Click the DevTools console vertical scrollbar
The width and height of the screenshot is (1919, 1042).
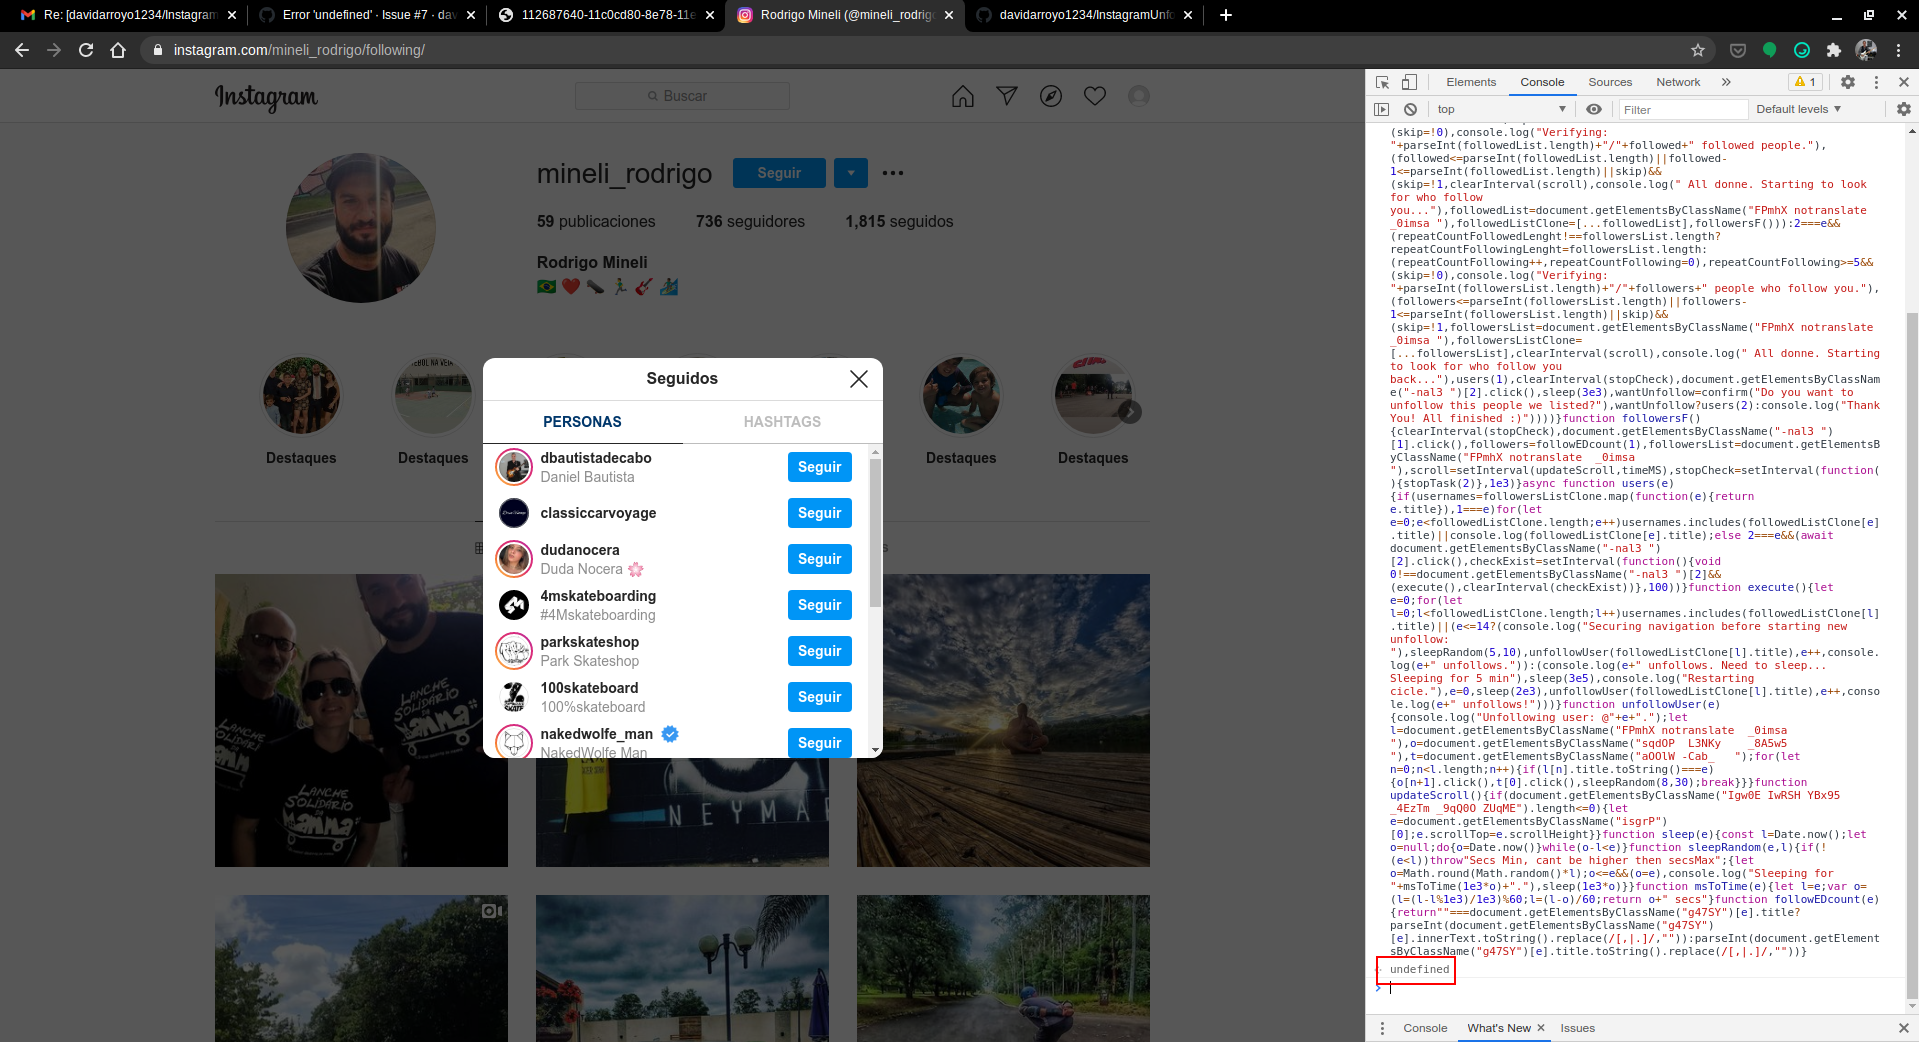(x=1912, y=655)
